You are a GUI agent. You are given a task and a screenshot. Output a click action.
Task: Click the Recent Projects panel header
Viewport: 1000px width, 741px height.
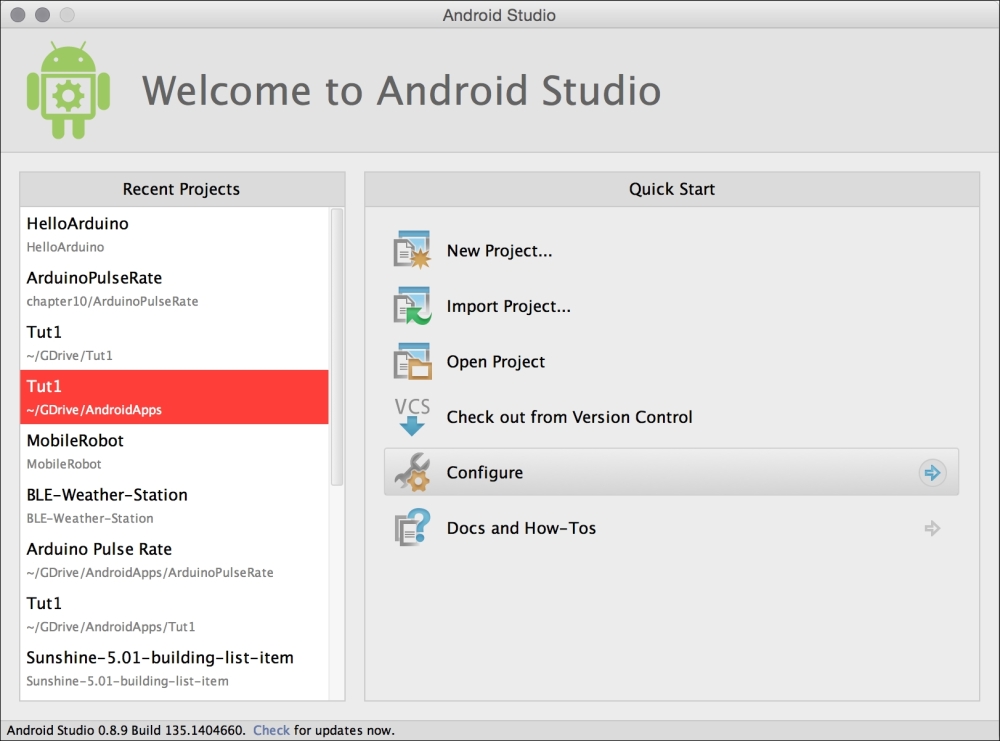click(182, 189)
